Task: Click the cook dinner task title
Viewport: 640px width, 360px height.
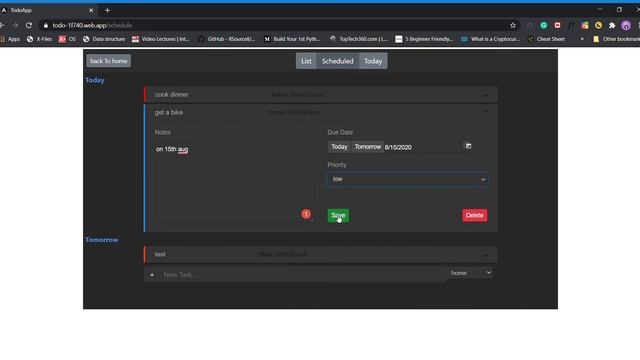Action: click(x=171, y=94)
